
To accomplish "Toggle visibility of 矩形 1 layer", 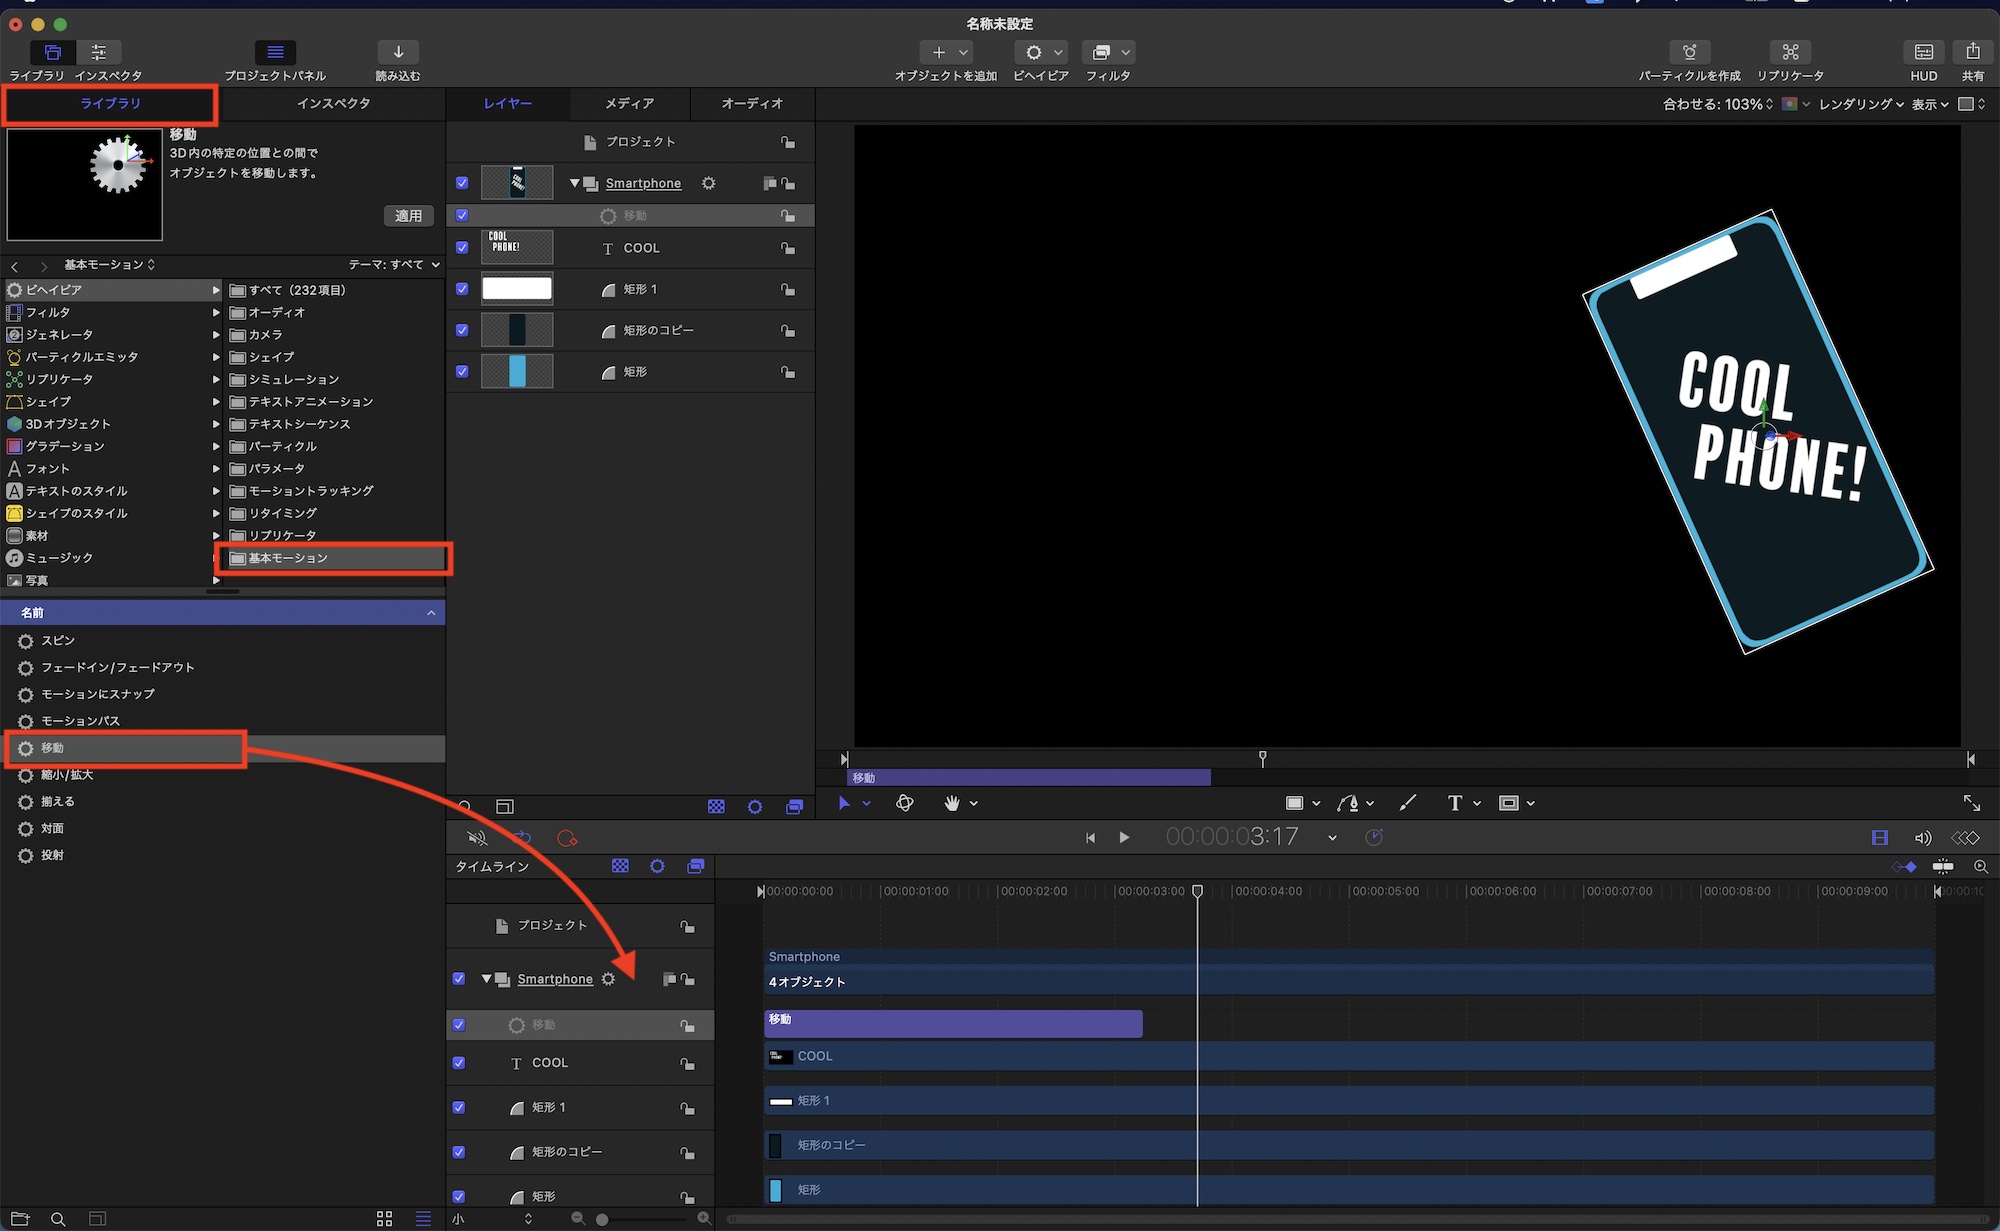I will 462,289.
